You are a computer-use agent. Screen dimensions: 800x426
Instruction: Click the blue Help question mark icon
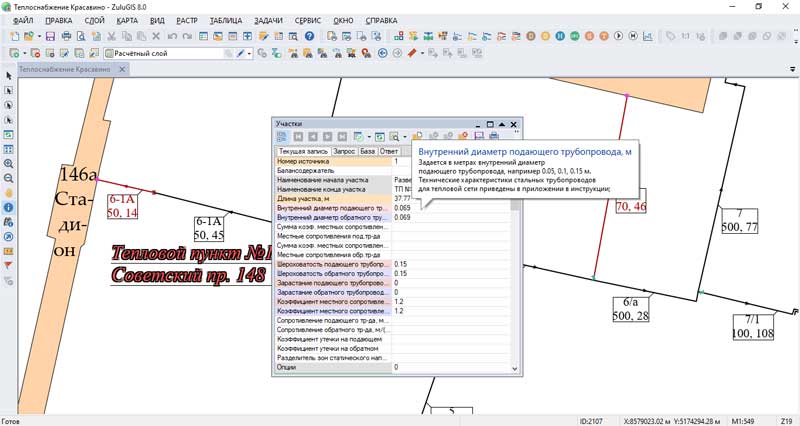[x=309, y=36]
